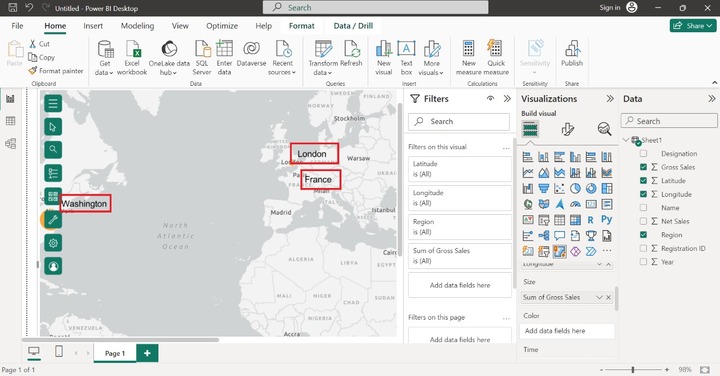This screenshot has width=720, height=376.
Task: Click the map search magnifier tool
Action: click(x=53, y=150)
